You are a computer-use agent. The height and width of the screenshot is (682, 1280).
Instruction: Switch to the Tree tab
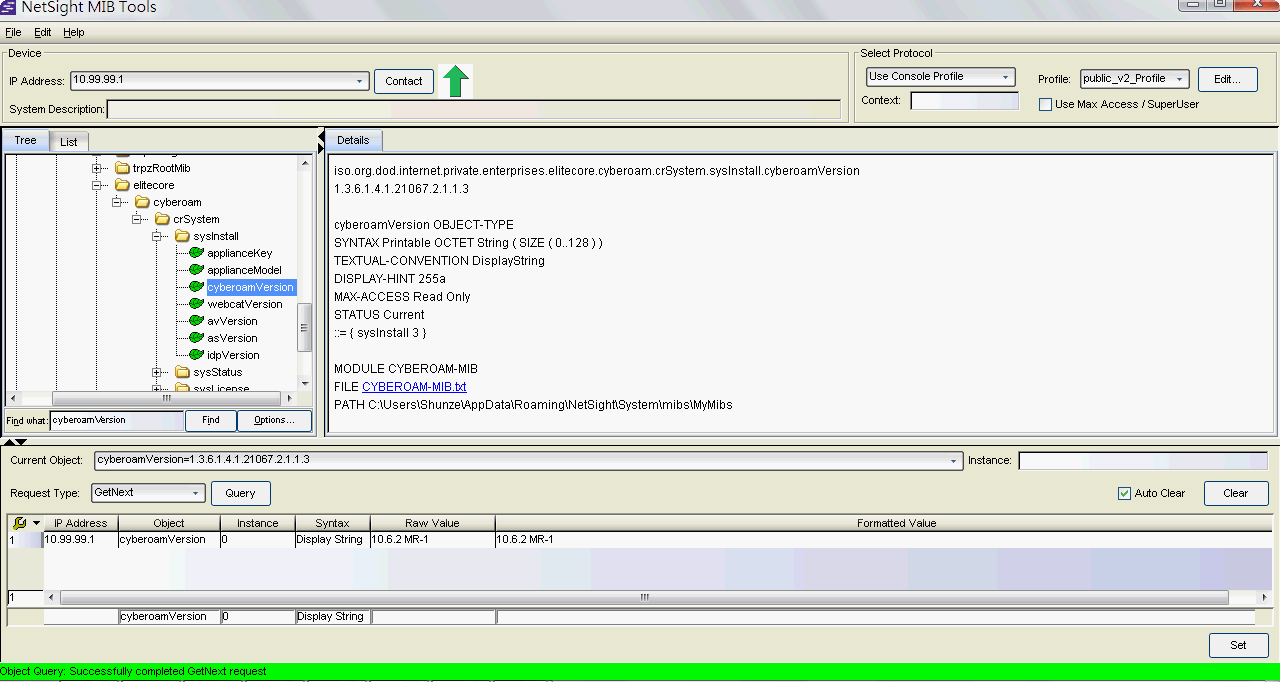pos(25,141)
